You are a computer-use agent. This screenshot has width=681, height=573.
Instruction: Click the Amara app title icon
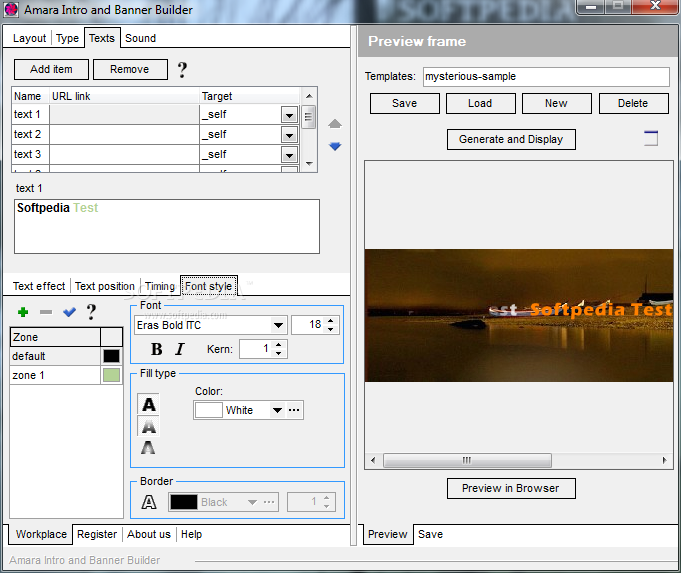[x=11, y=10]
